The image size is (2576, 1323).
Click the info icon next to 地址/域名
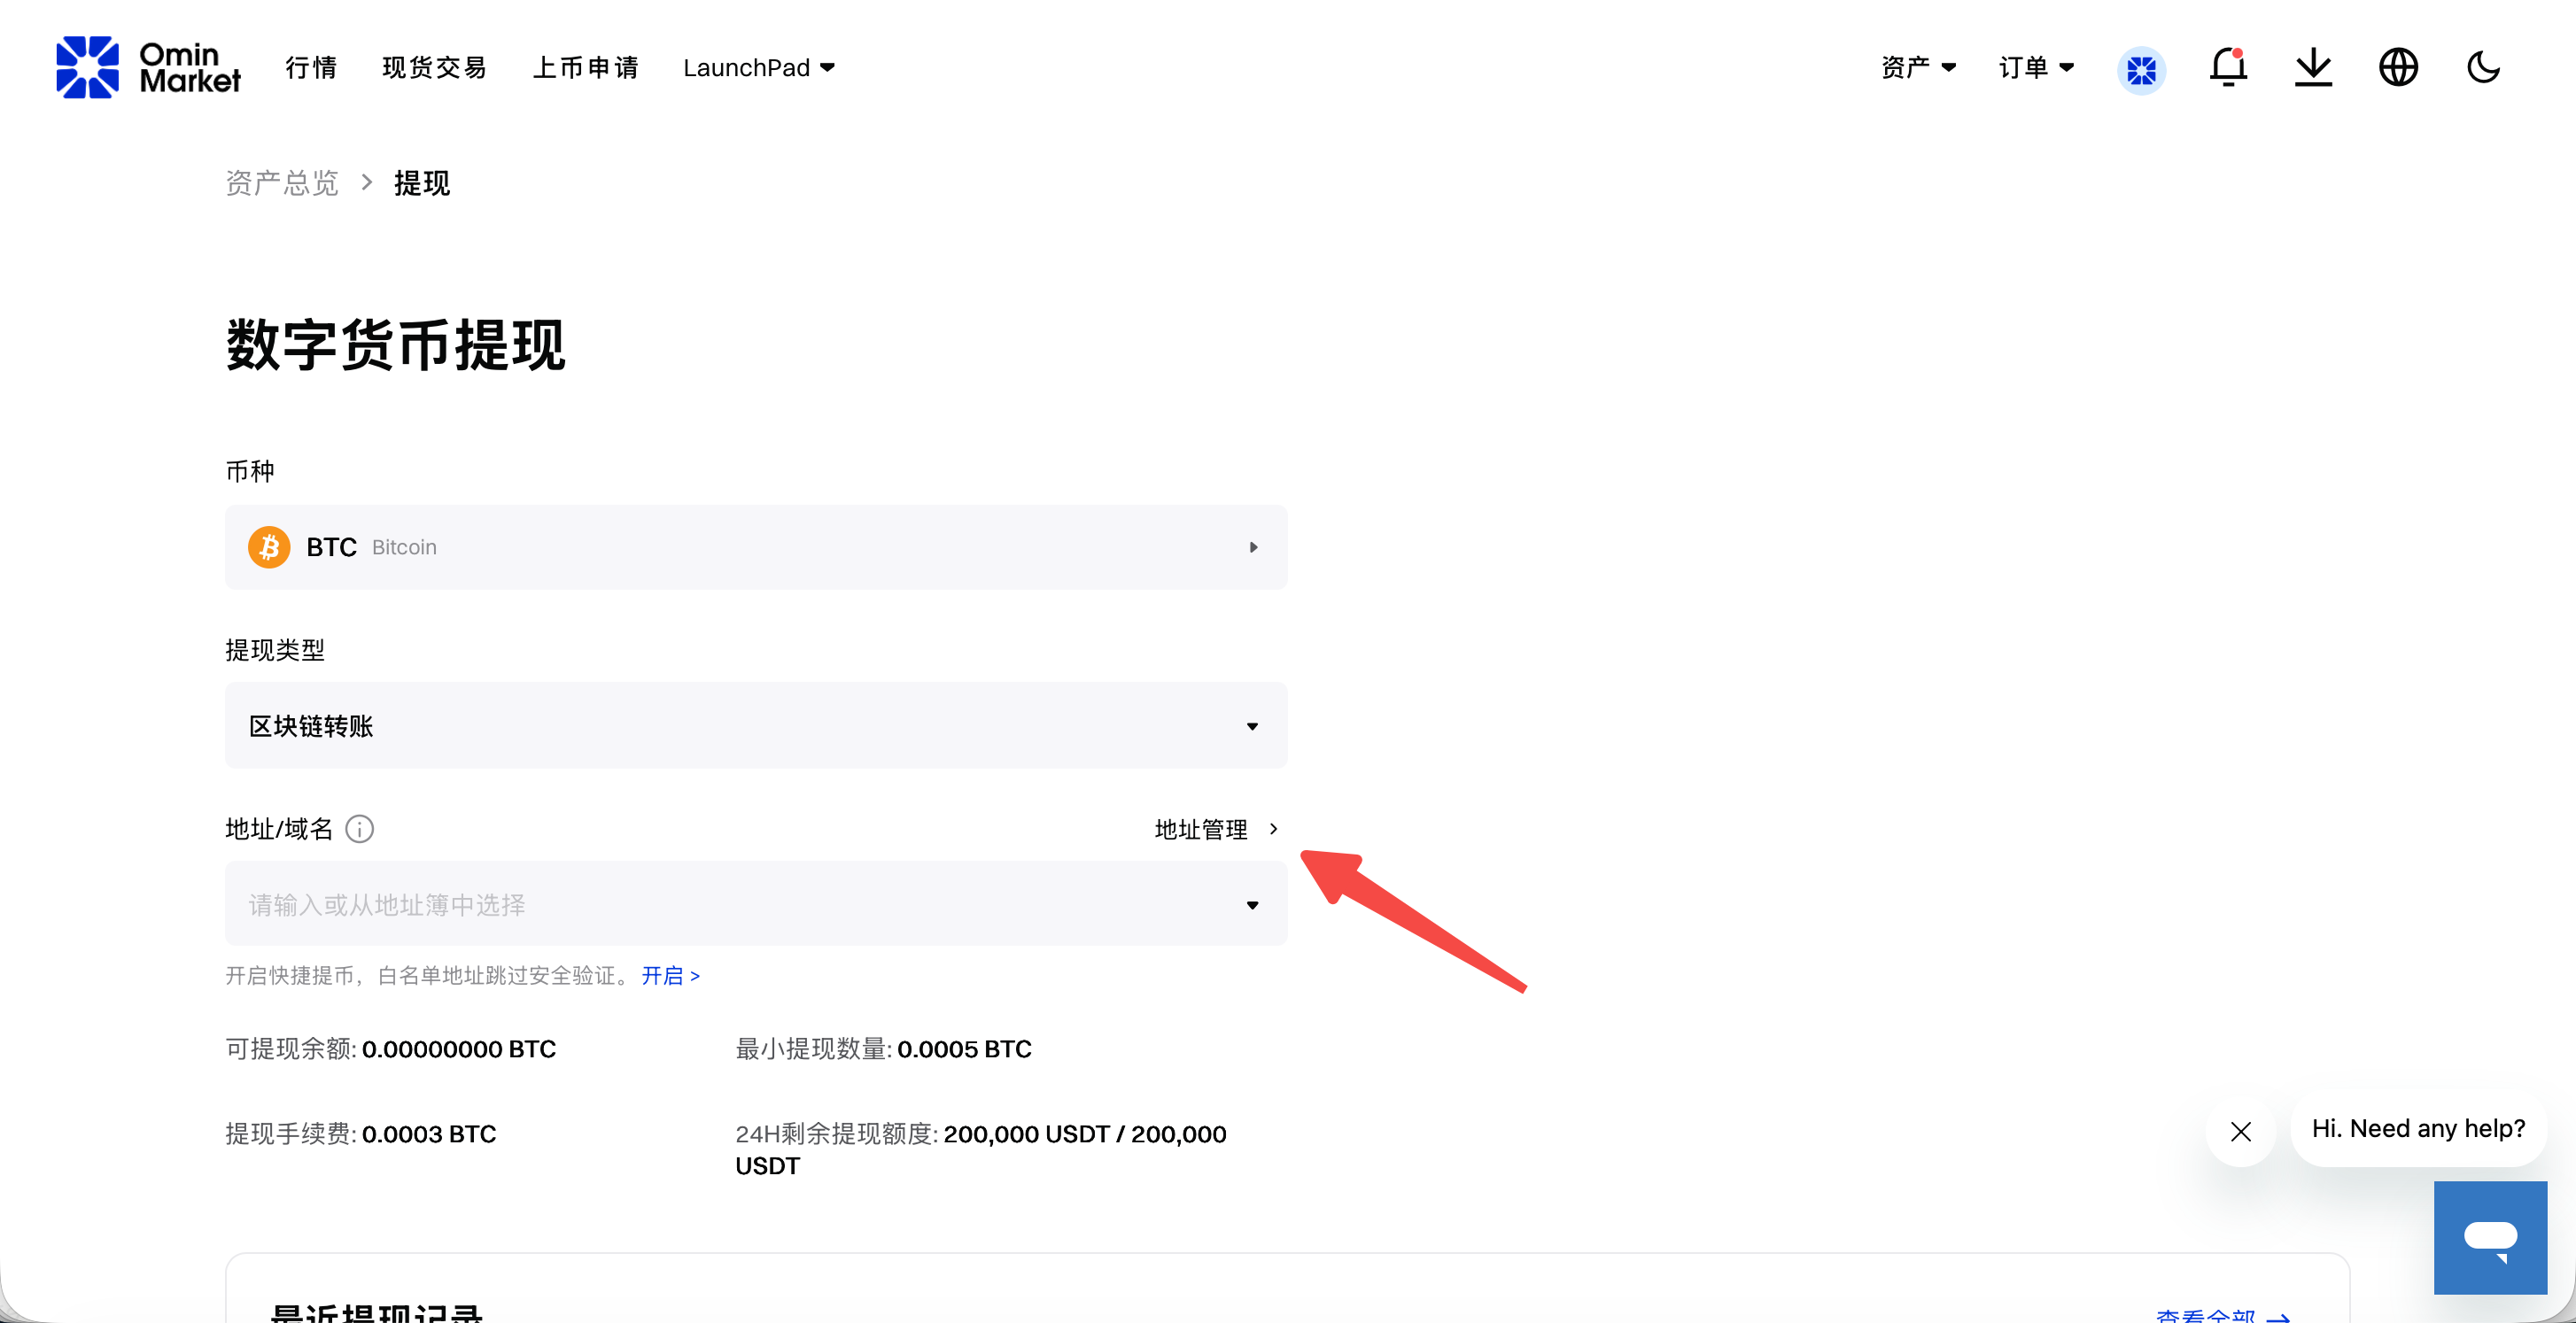[360, 829]
